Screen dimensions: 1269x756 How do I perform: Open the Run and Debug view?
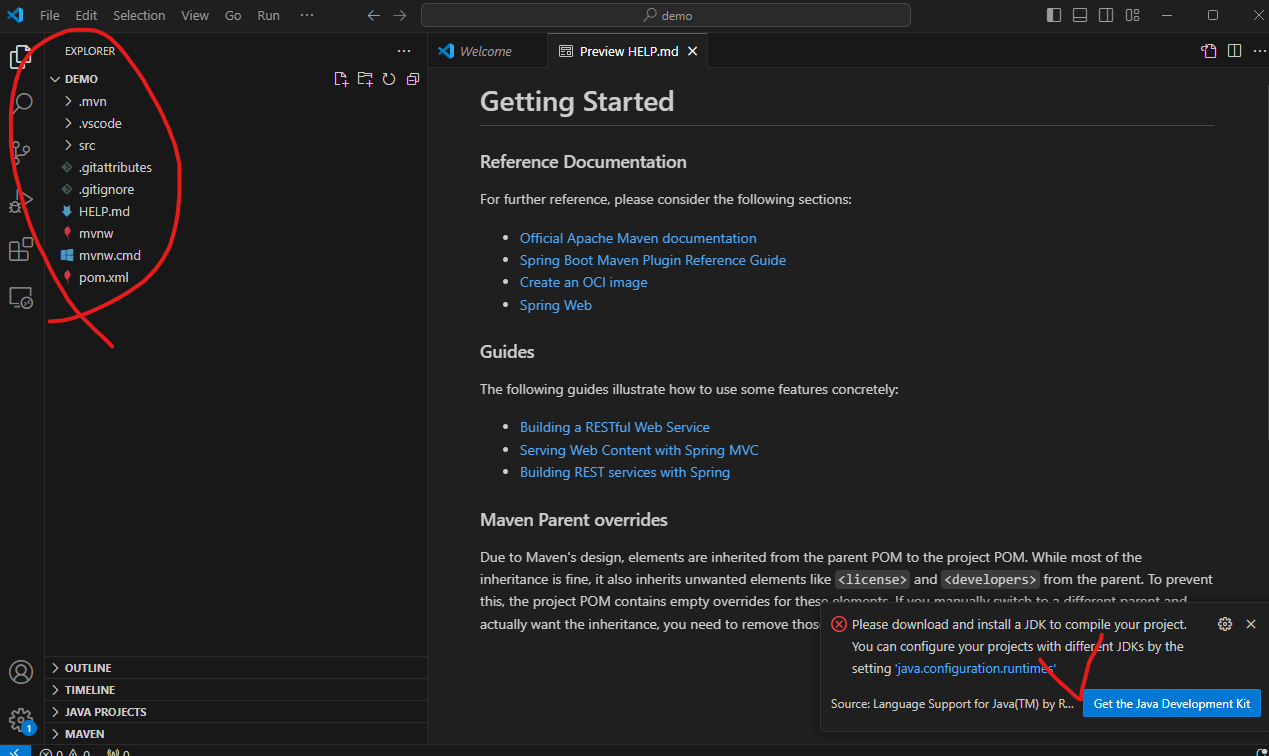coord(21,200)
